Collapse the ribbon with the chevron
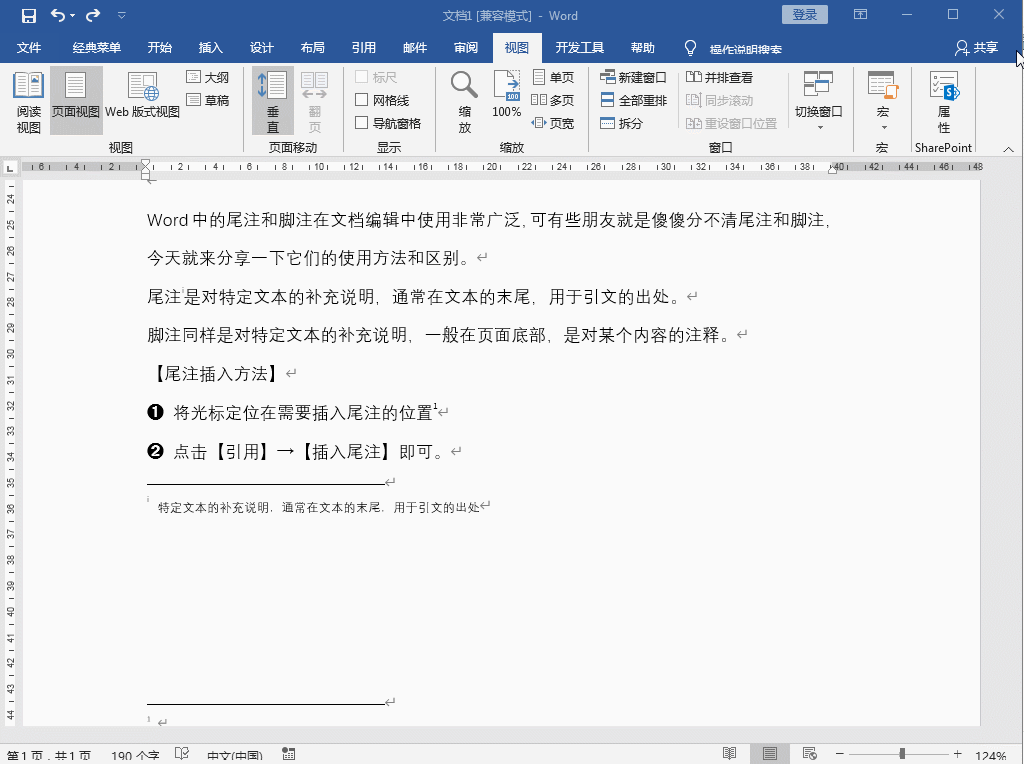This screenshot has width=1024, height=764. pos(1008,150)
